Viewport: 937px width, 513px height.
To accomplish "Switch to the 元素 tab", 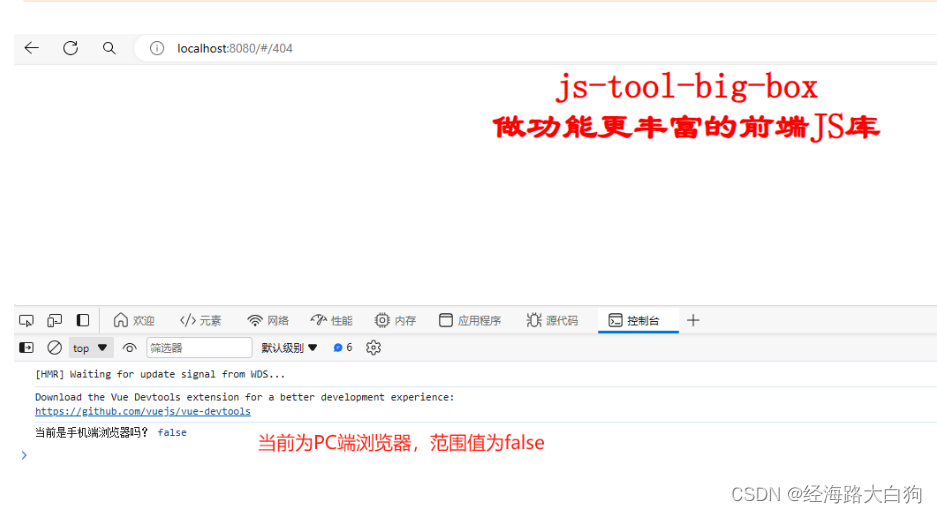I will click(201, 321).
